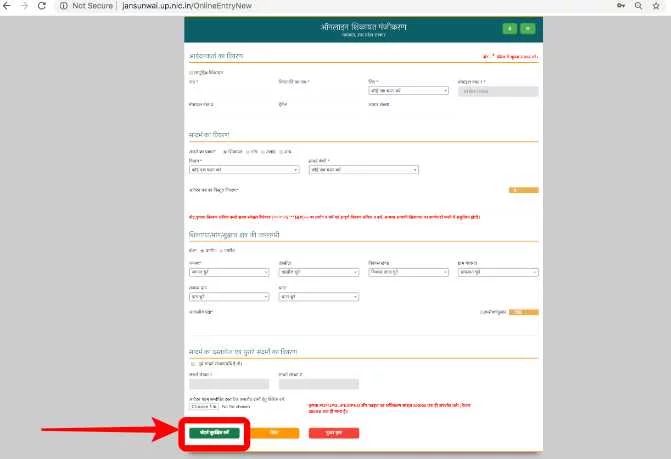
Task: Open the application category dropdown
Action: tap(363, 170)
